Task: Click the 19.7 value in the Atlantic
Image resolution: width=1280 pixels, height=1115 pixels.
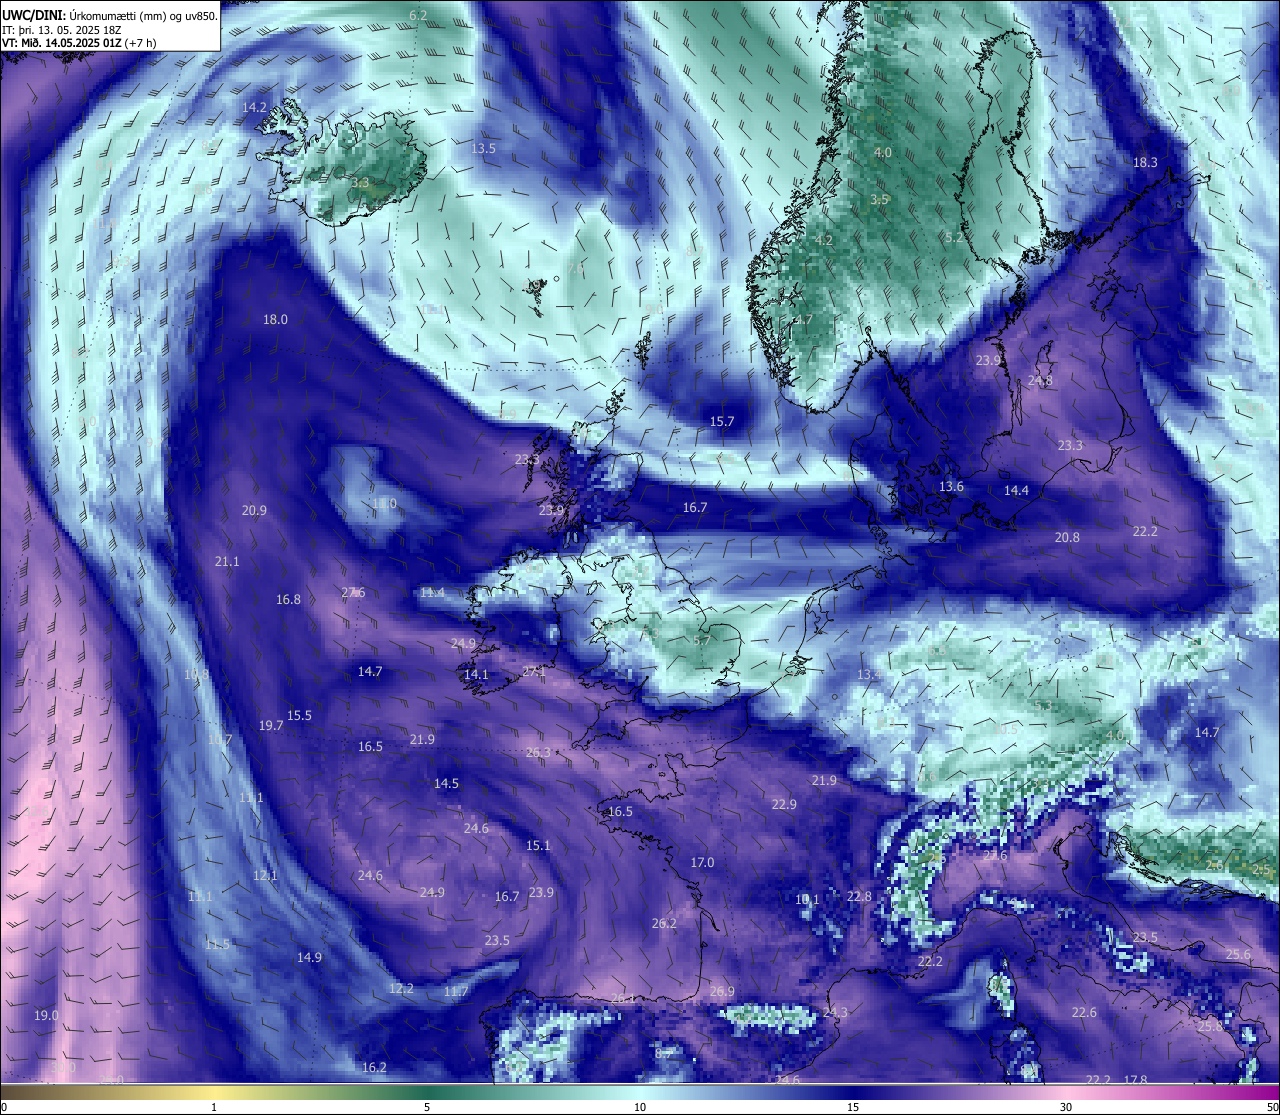Action: point(271,725)
